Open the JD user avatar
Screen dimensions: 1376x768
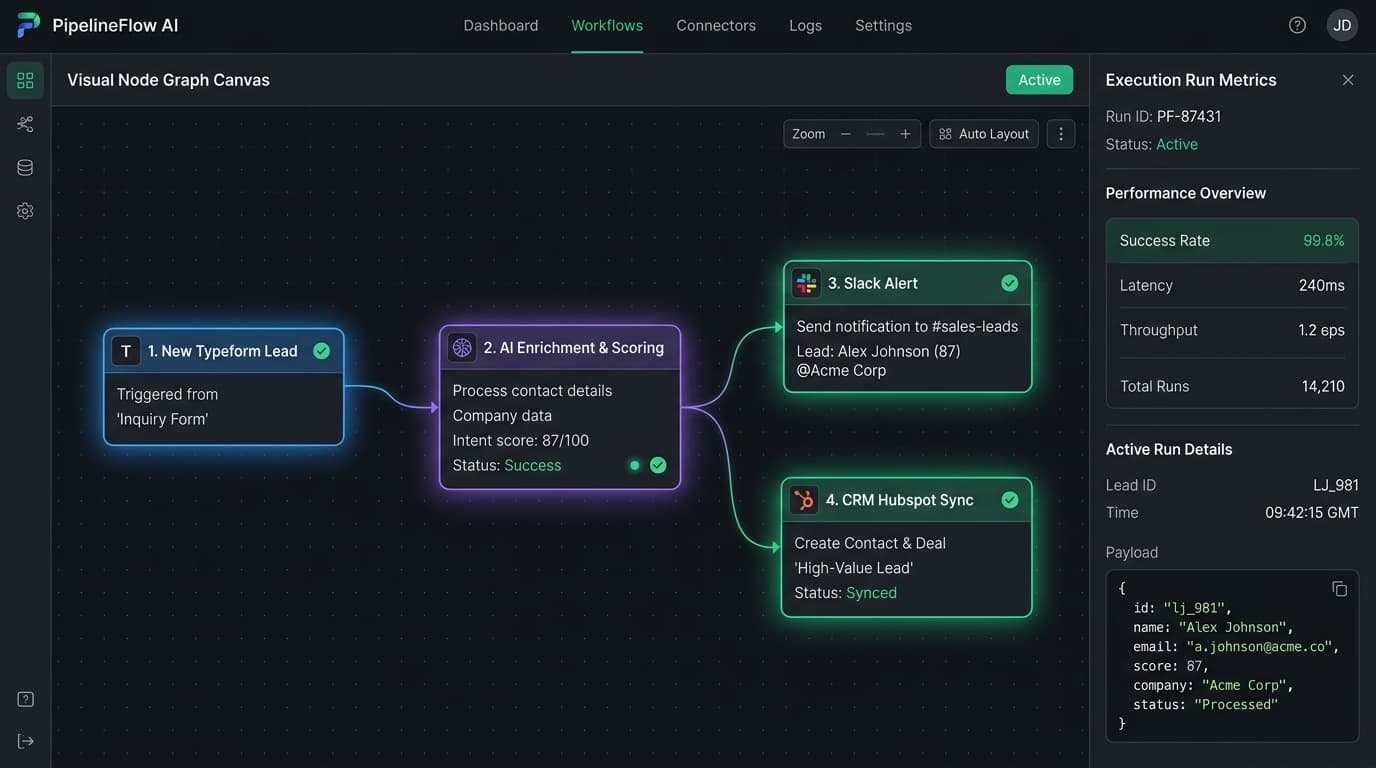click(1342, 25)
